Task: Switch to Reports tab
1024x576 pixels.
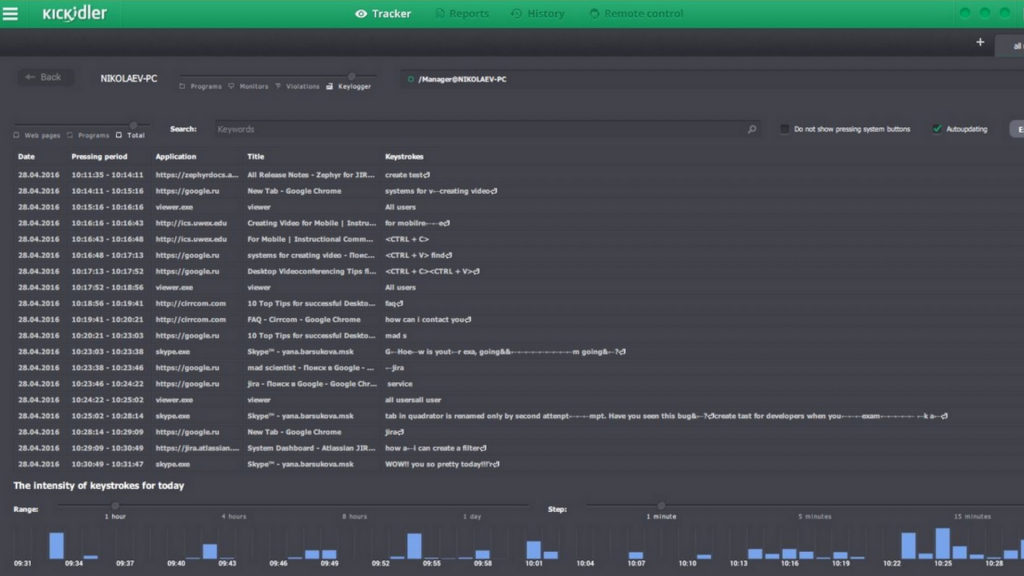Action: tap(462, 14)
